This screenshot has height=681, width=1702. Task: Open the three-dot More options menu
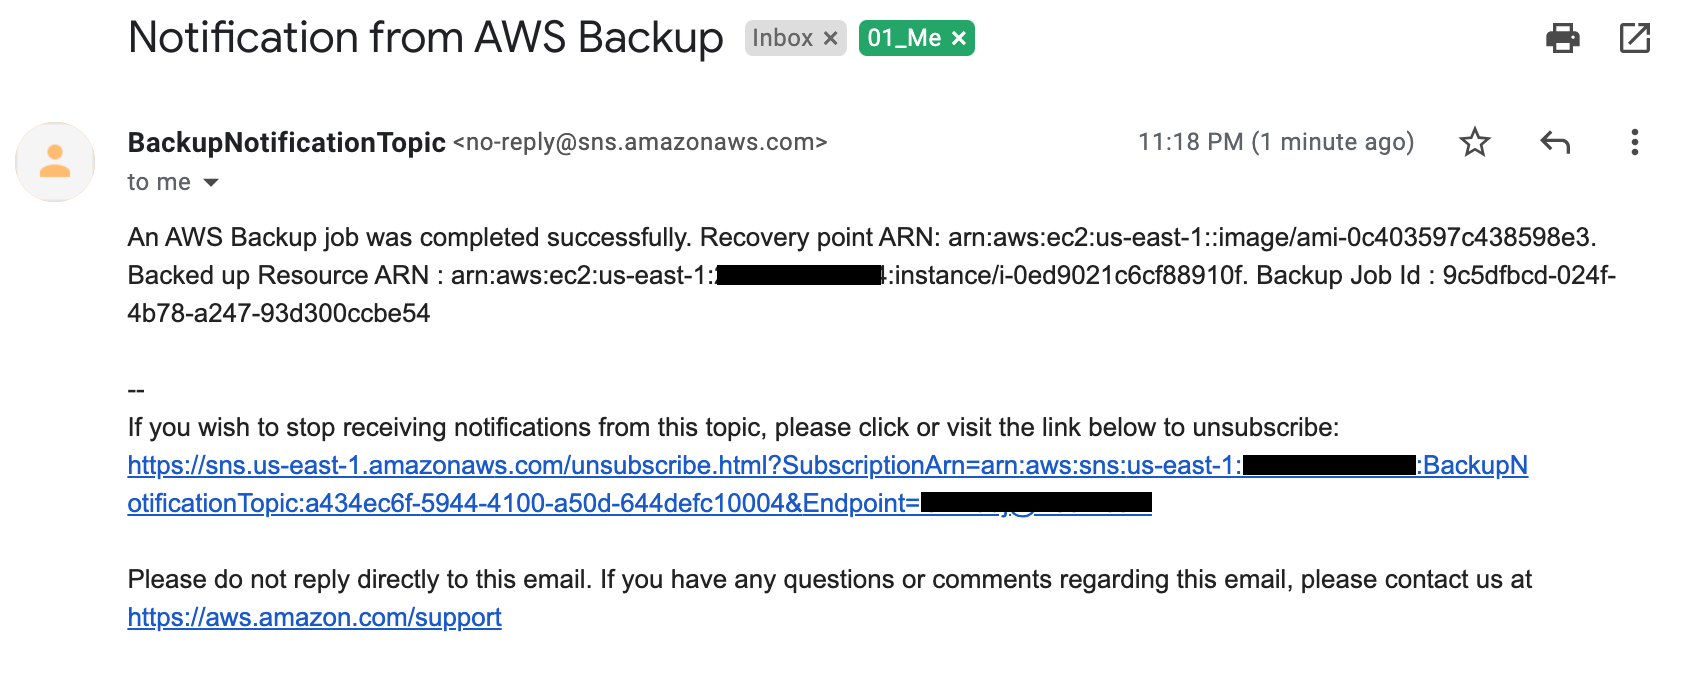click(x=1635, y=142)
